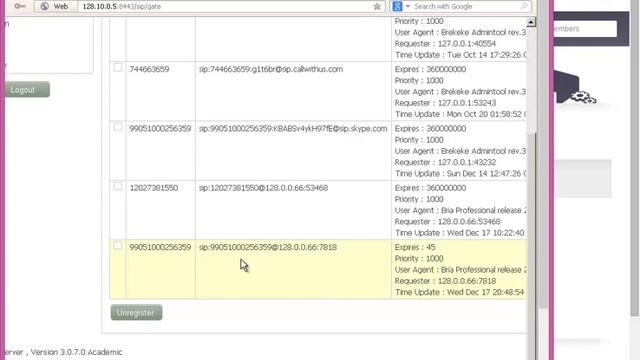Screen dimensions: 640x360
Task: Click the magnifier search icon
Action: 524,6
